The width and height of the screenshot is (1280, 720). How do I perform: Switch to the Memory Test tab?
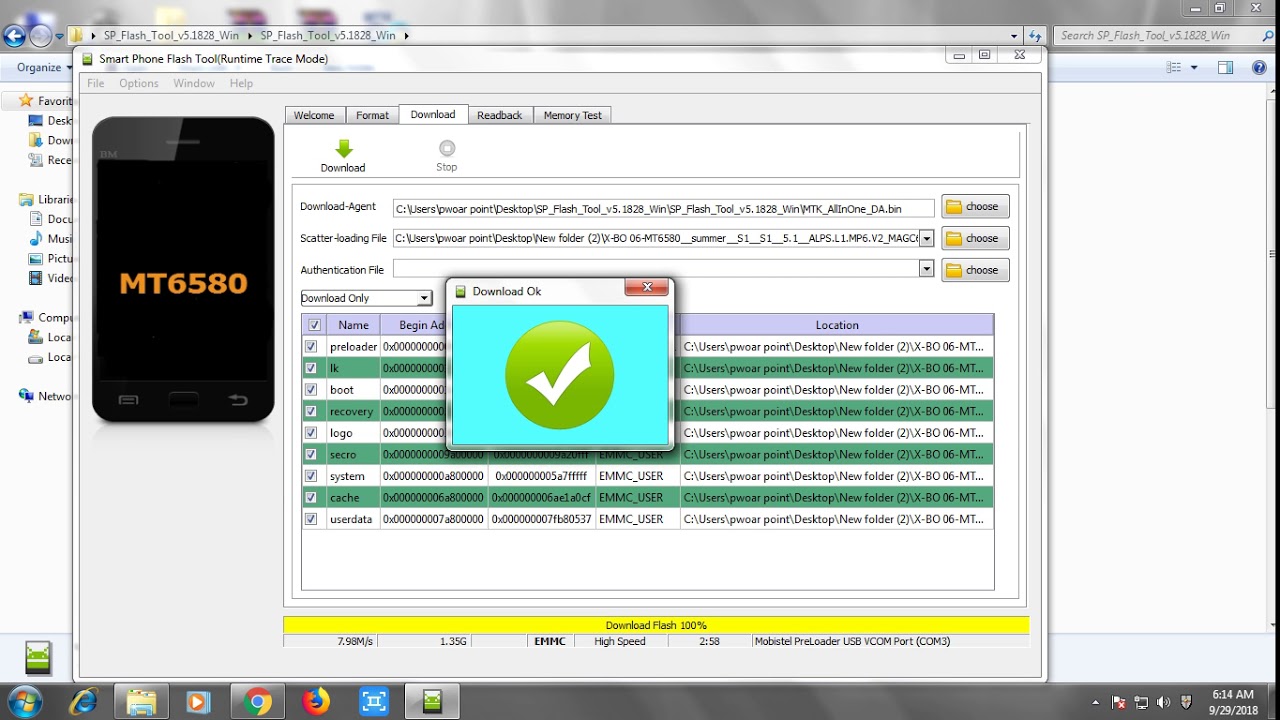click(573, 115)
